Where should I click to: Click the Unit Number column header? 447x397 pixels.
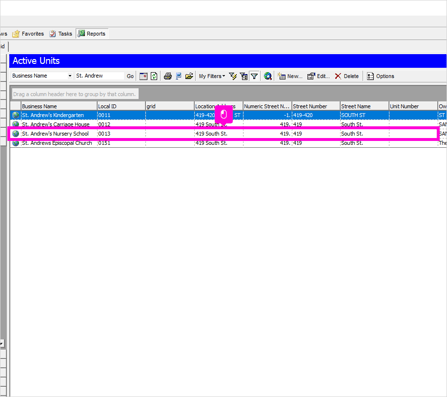pyautogui.click(x=413, y=106)
